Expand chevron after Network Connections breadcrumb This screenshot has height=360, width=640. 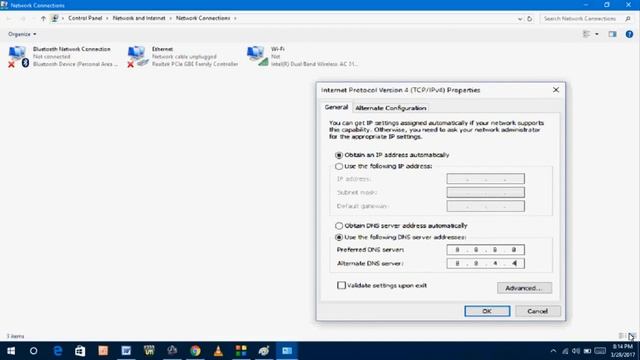235,18
